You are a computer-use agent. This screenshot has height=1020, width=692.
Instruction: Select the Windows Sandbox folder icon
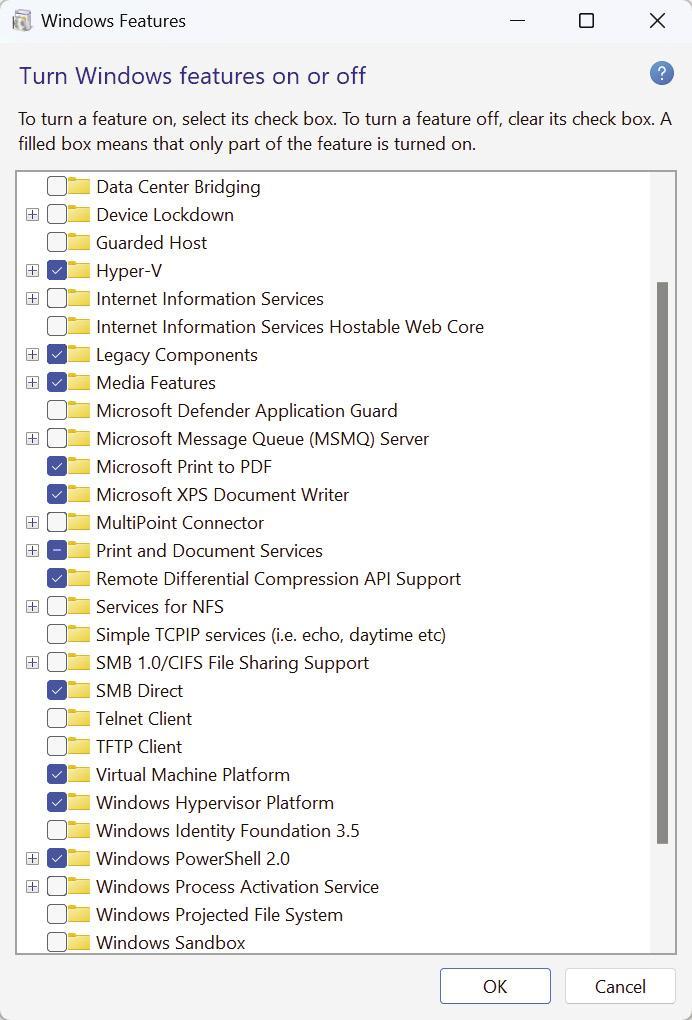[79, 942]
